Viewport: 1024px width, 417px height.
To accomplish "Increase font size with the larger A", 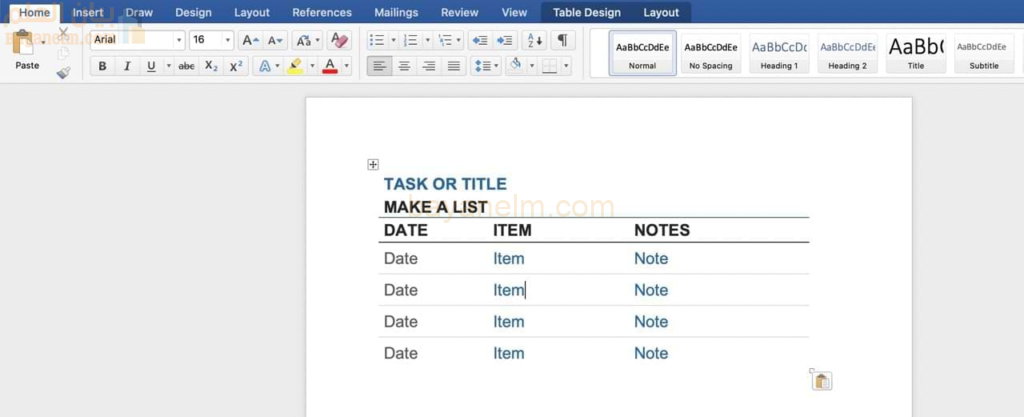I will pyautogui.click(x=250, y=41).
